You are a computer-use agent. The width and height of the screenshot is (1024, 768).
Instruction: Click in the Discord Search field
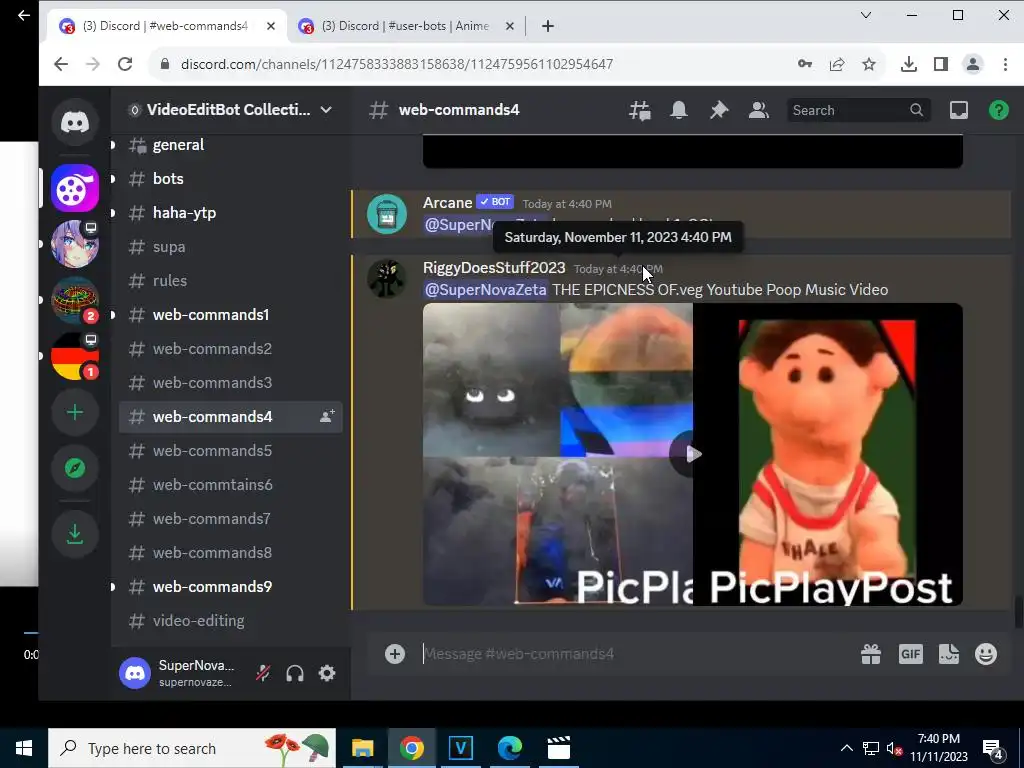click(x=858, y=110)
